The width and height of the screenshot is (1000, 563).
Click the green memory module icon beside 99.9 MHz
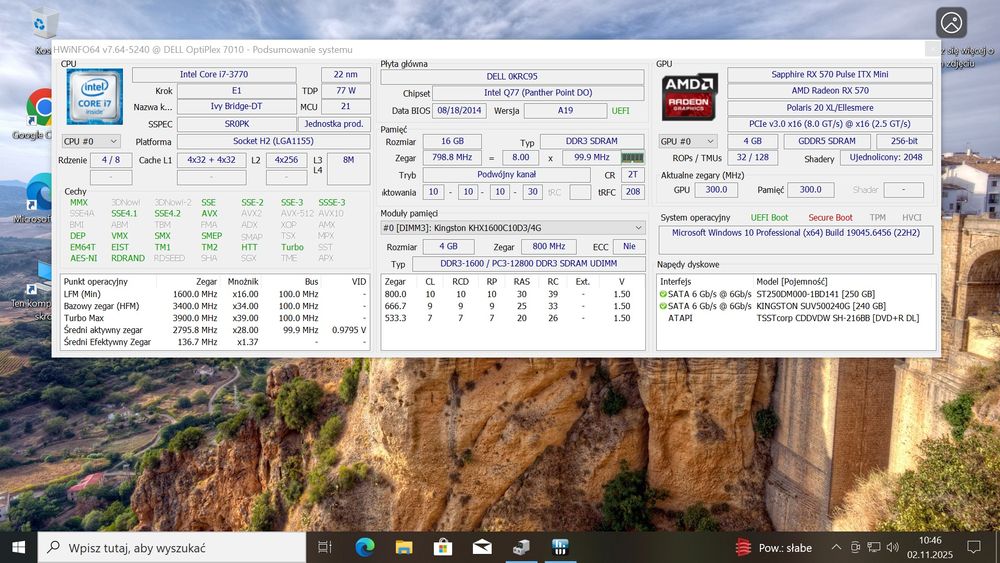point(632,157)
